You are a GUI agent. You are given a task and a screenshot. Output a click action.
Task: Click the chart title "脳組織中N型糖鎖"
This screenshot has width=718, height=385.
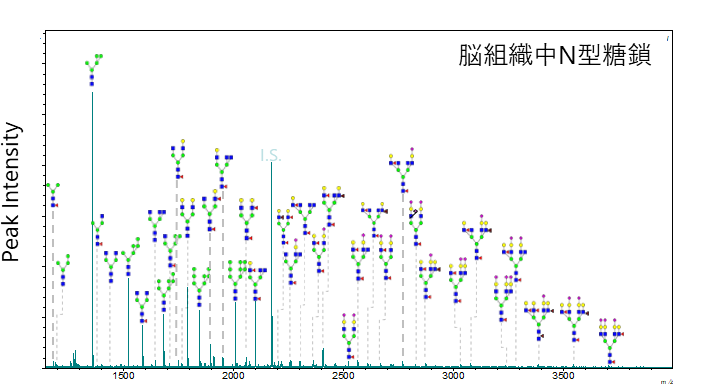pos(555,55)
